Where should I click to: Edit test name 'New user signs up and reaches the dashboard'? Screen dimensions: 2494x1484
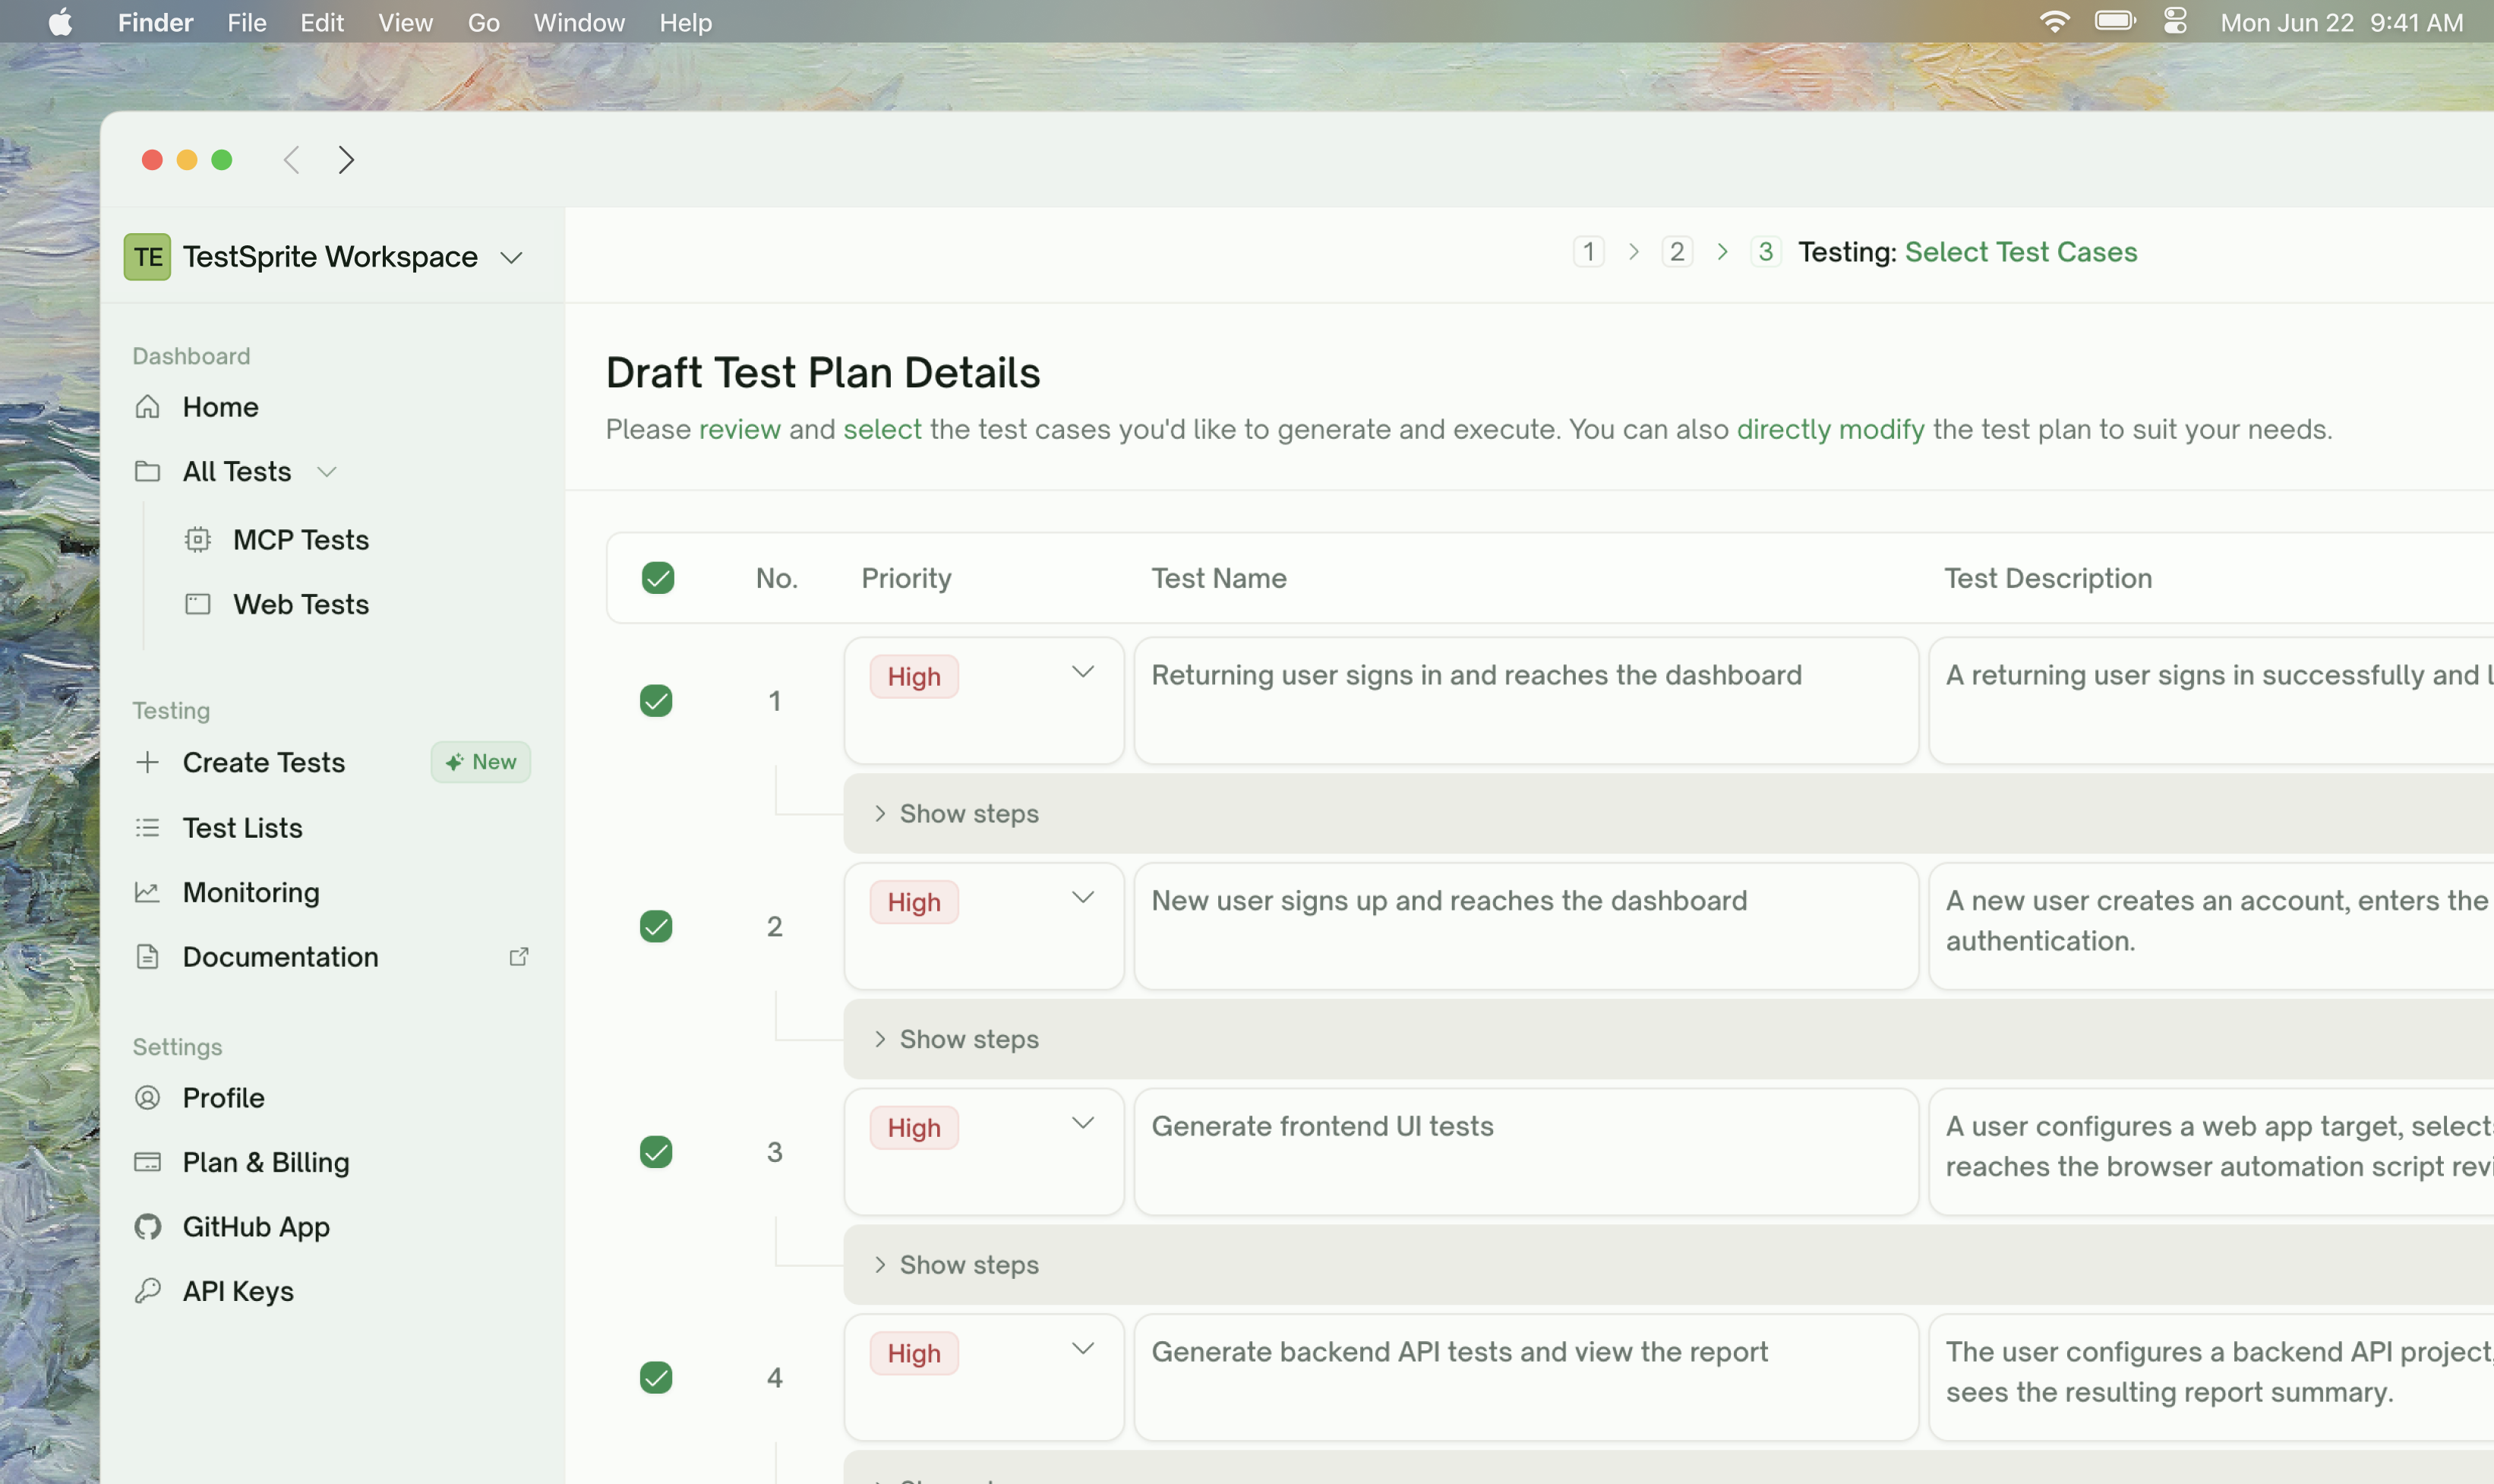1526,927
